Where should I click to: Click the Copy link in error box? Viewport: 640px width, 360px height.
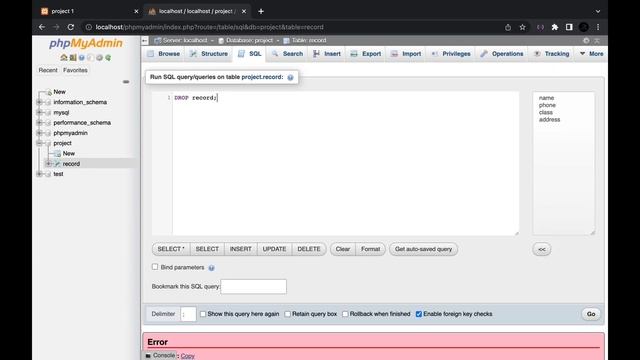point(188,356)
